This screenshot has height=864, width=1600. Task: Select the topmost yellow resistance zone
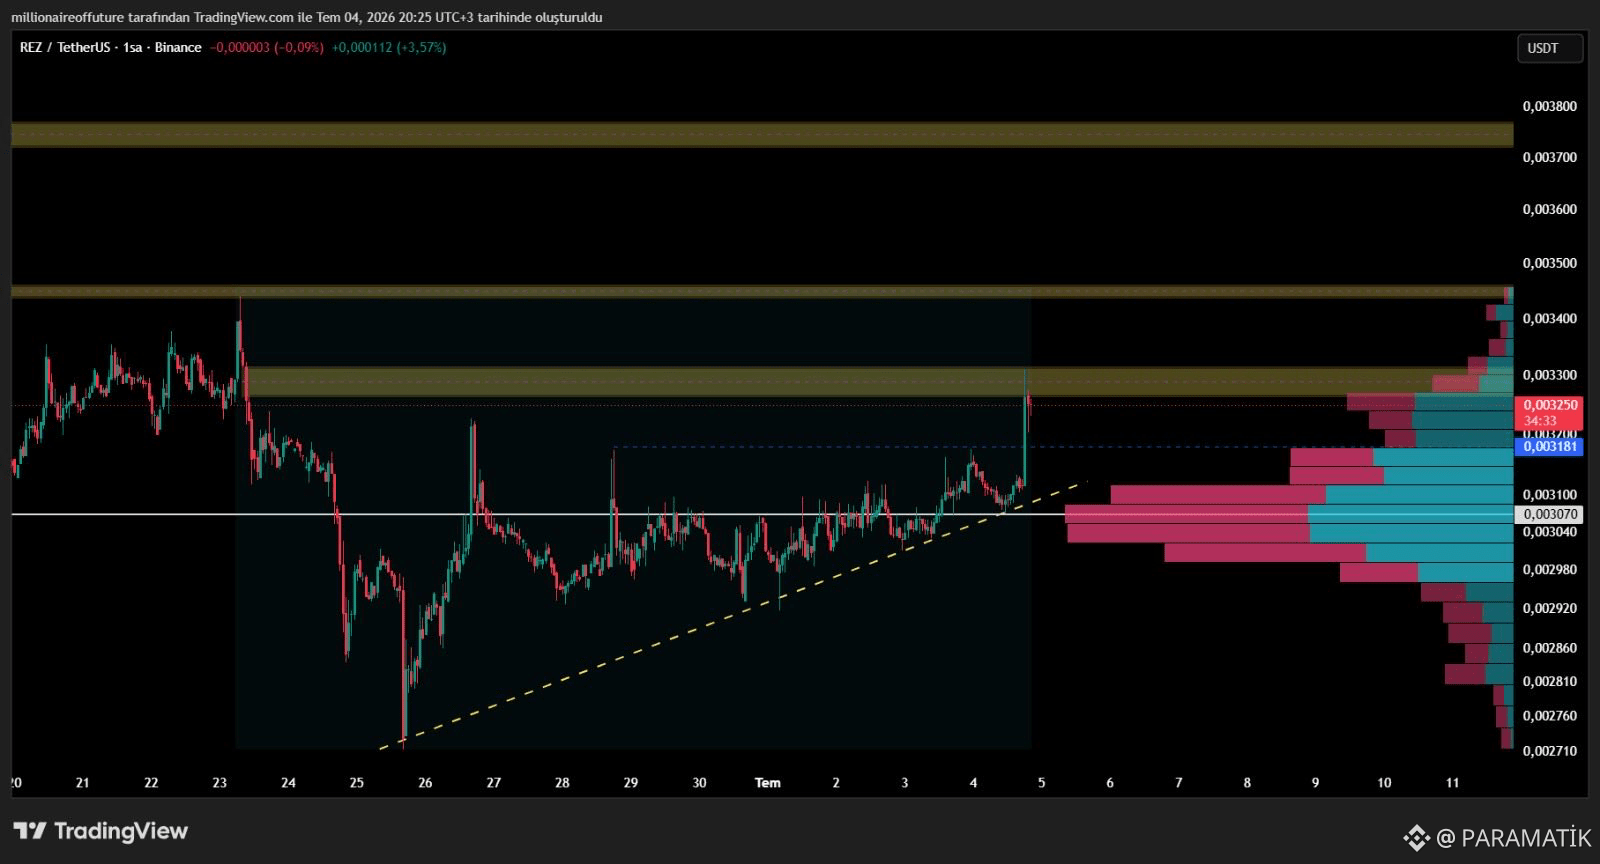coord(762,134)
